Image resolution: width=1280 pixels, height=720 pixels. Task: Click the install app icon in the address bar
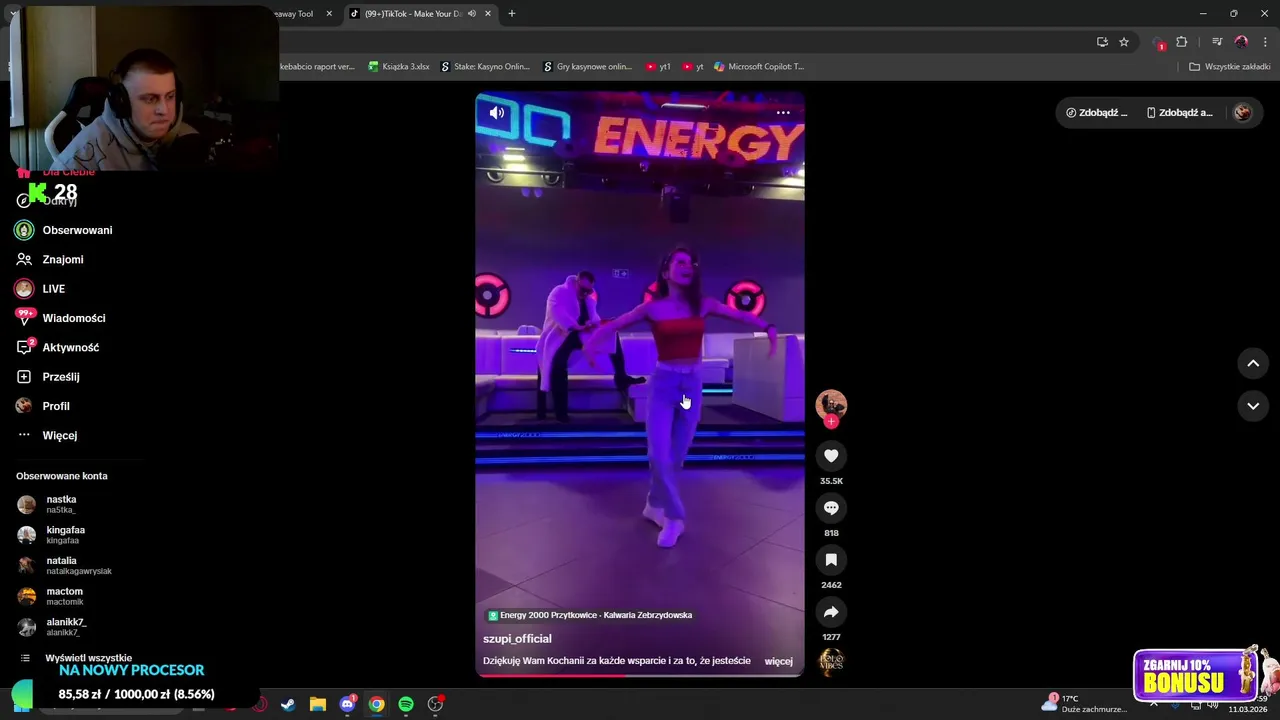1102,42
